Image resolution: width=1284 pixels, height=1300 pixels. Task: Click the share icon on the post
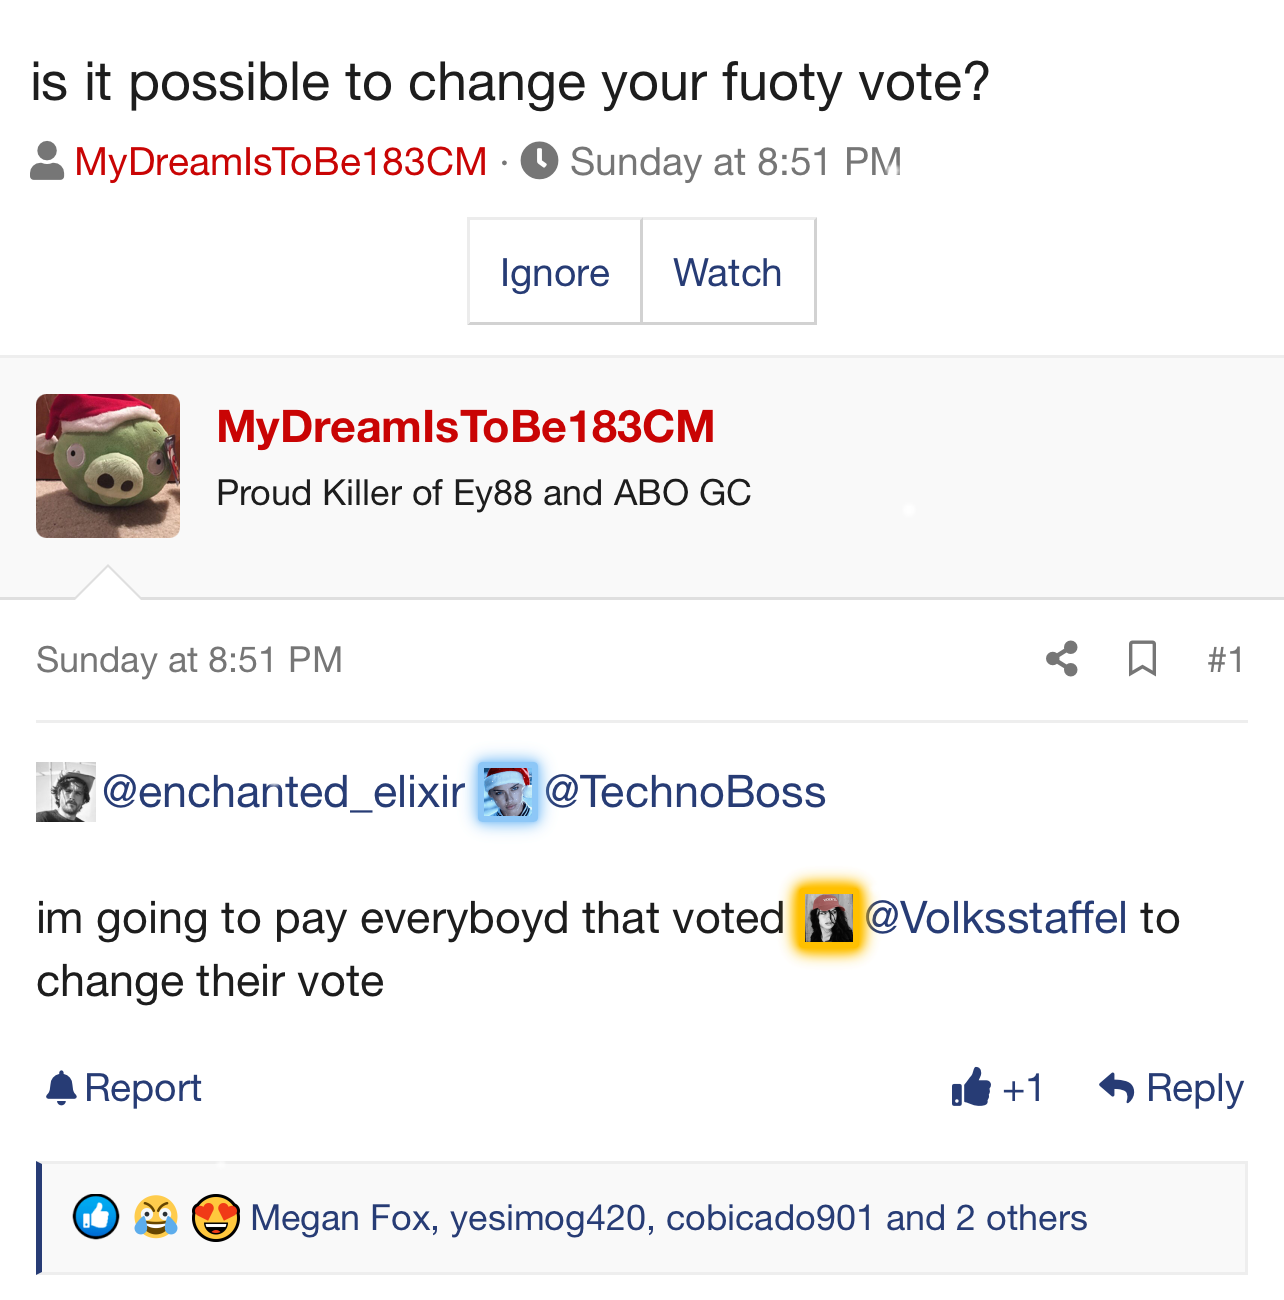1062,659
